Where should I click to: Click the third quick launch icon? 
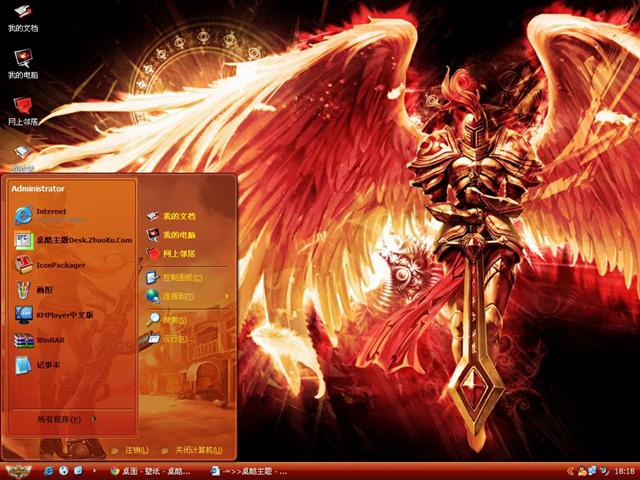[x=78, y=471]
